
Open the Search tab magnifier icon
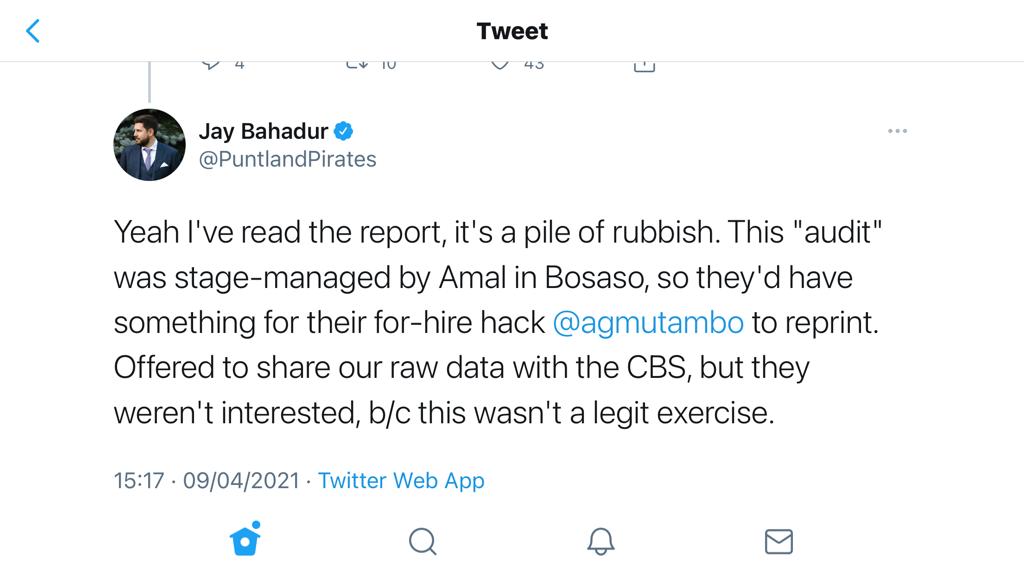pyautogui.click(x=422, y=541)
